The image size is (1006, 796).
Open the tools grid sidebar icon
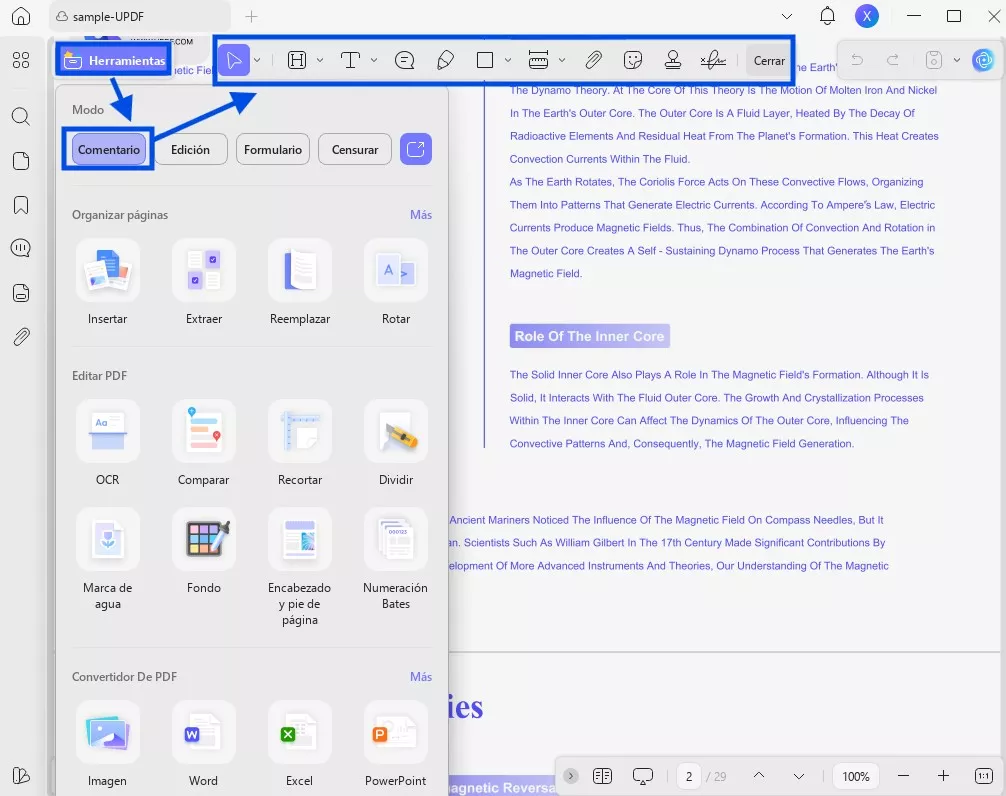pos(21,60)
